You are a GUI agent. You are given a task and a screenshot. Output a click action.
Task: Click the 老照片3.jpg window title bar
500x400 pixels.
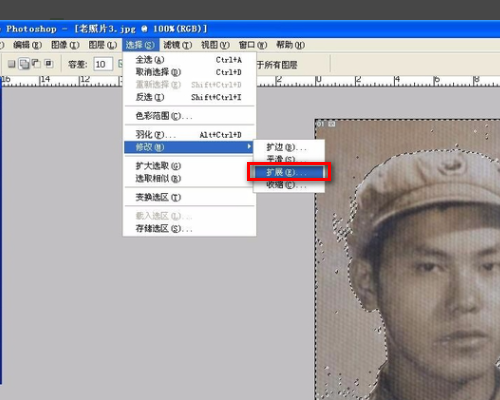pos(250,29)
